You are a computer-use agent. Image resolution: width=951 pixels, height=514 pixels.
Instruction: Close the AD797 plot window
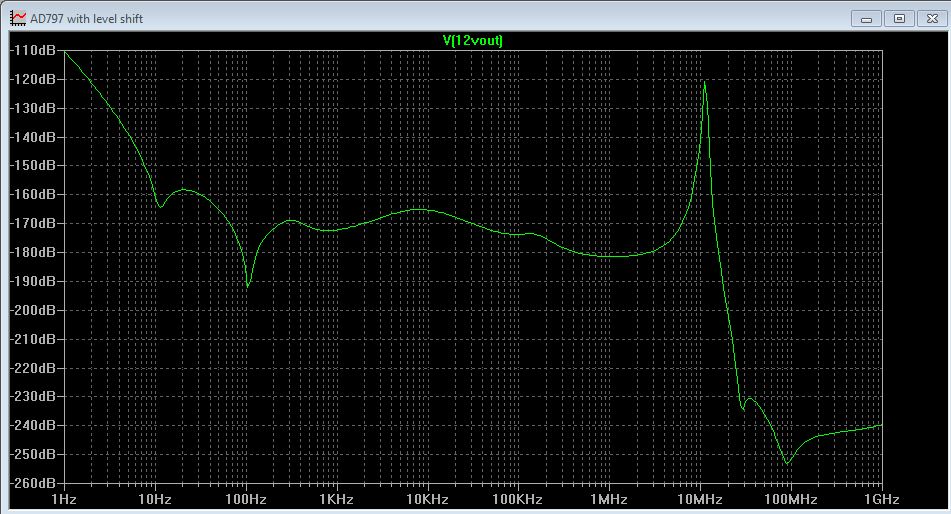932,19
